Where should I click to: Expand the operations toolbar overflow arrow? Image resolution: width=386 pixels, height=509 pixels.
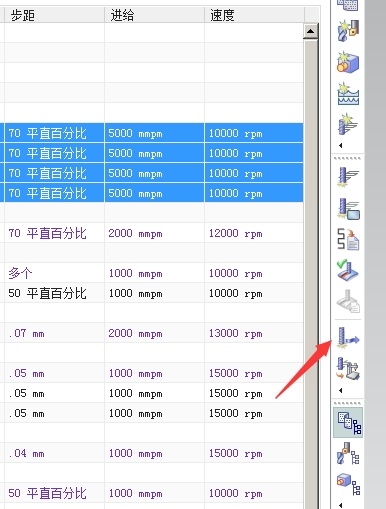(340, 390)
